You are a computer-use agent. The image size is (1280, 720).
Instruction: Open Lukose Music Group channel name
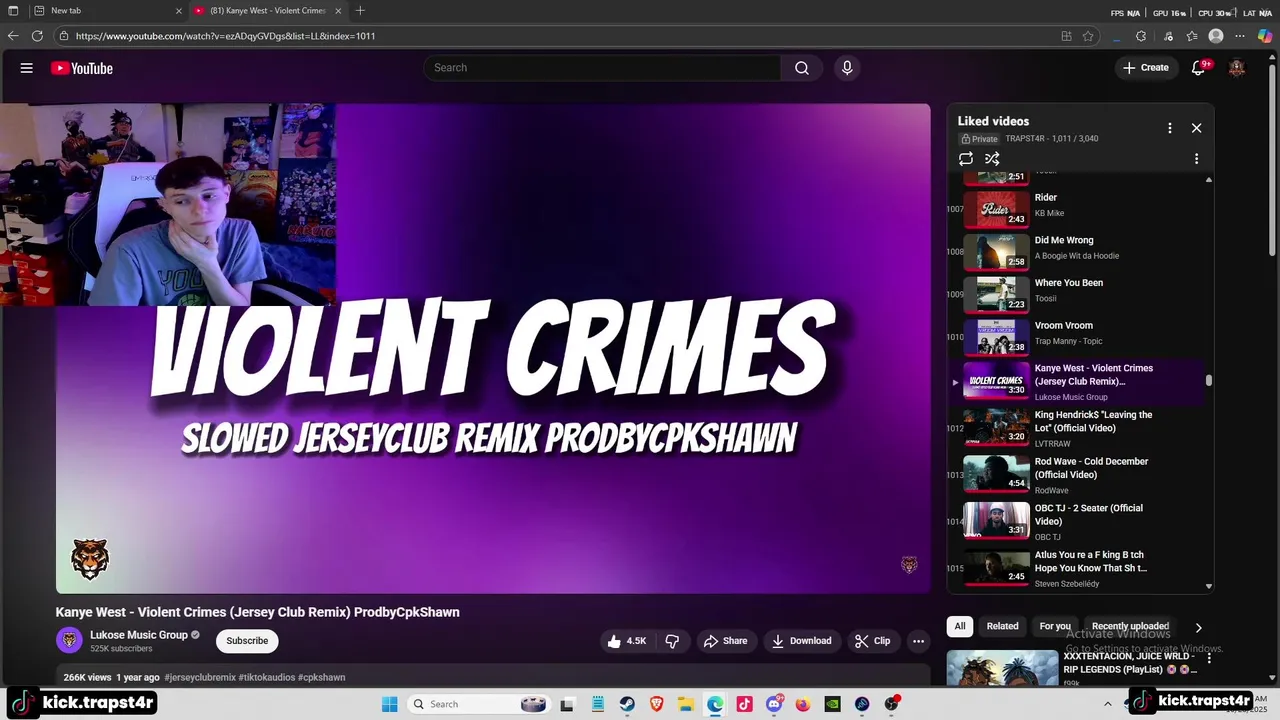tap(139, 635)
